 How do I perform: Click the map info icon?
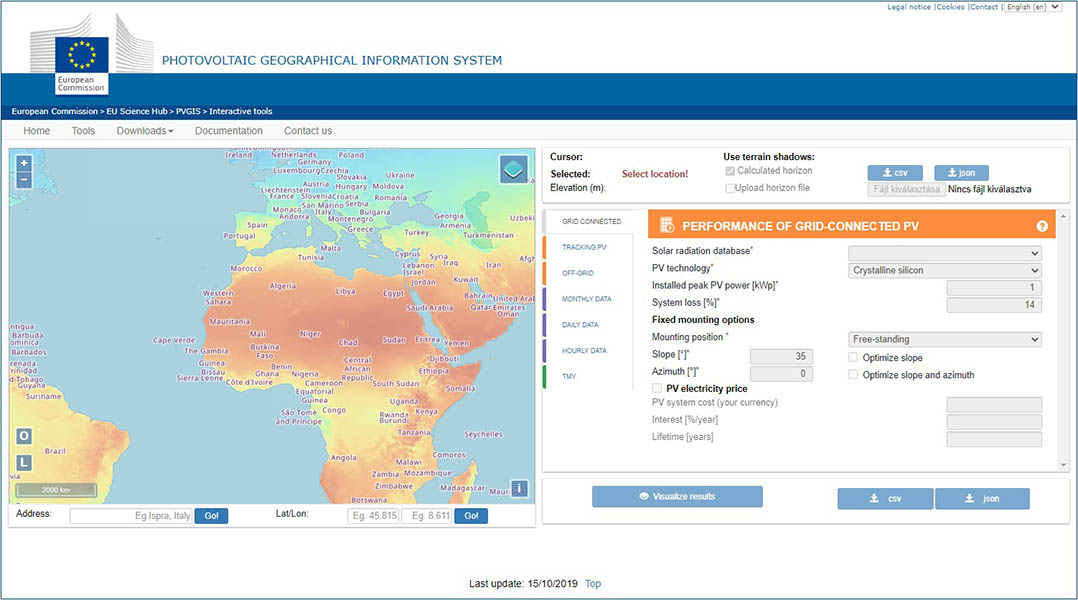coord(519,489)
